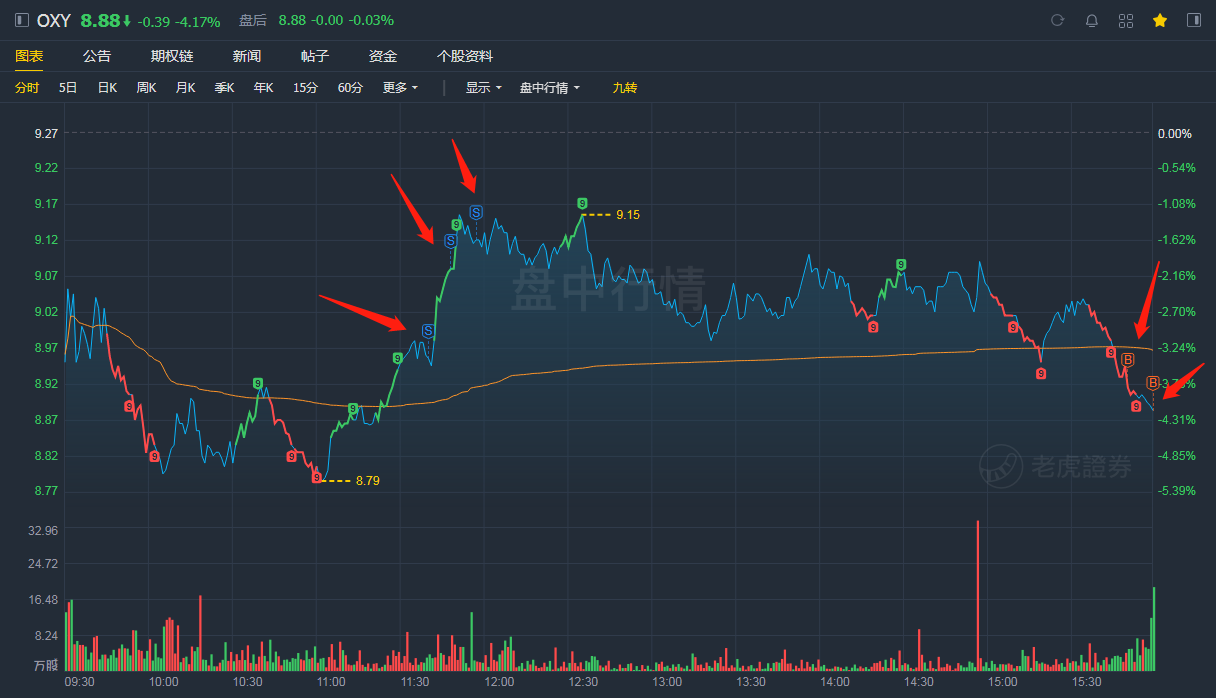Click the tallest red volume bar near 14:50
The image size is (1216, 698).
click(977, 595)
